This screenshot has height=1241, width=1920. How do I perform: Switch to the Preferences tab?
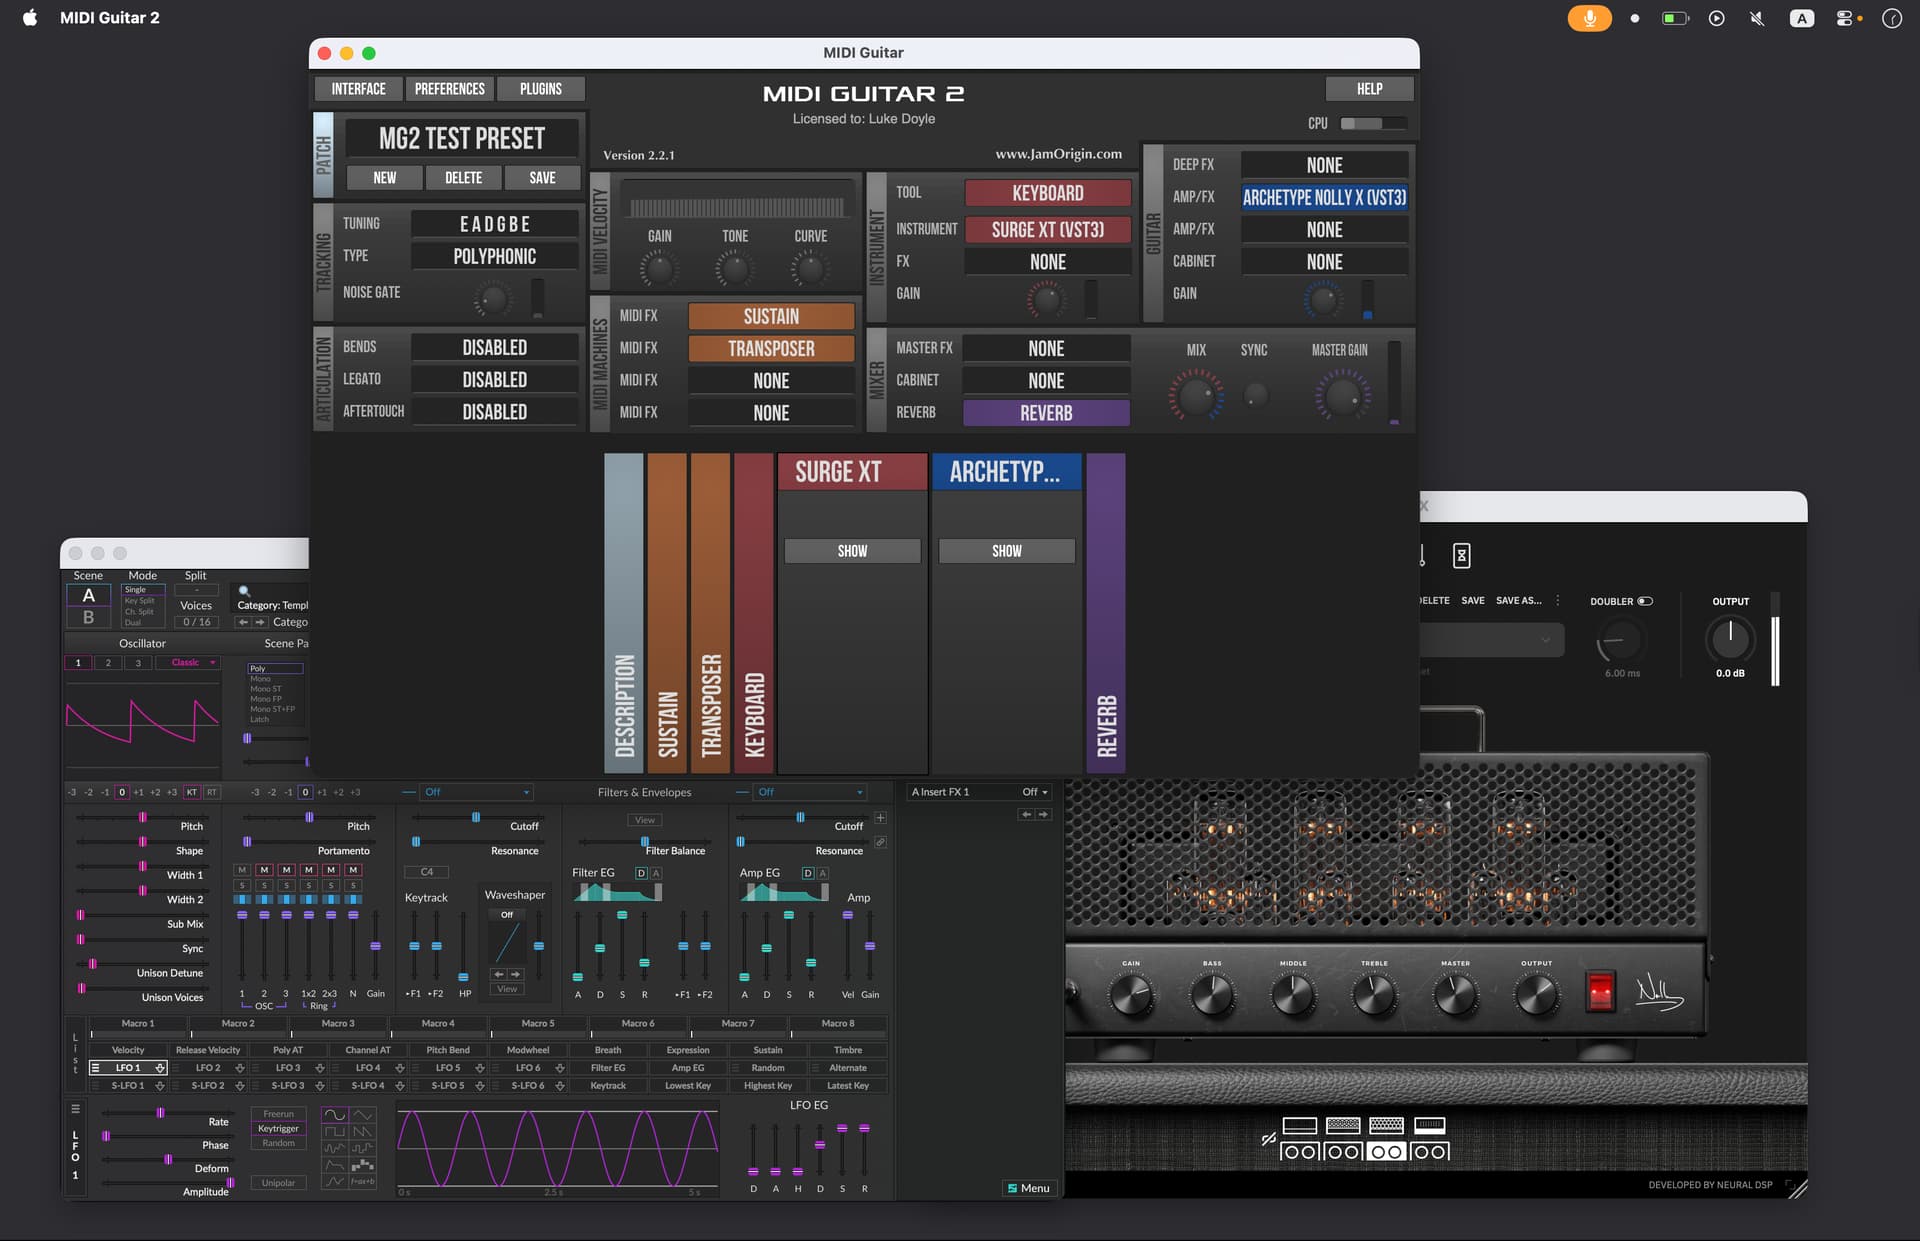pyautogui.click(x=449, y=89)
